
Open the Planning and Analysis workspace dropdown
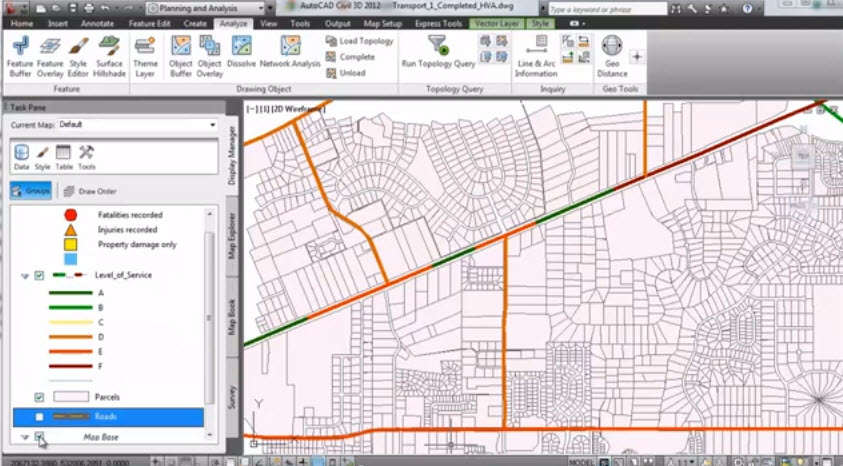point(205,8)
